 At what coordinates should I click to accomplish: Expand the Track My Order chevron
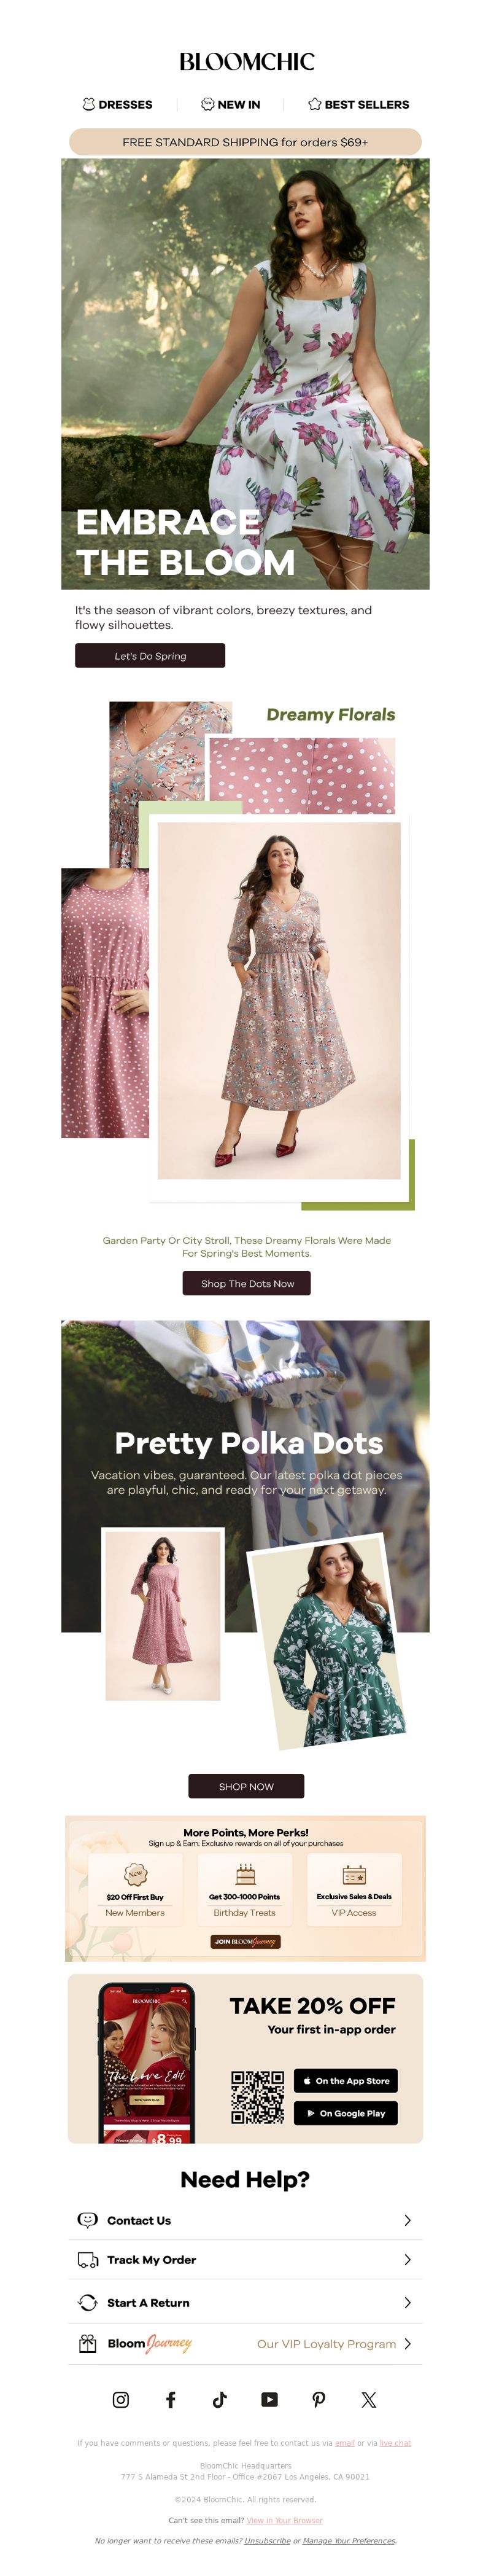click(407, 2259)
